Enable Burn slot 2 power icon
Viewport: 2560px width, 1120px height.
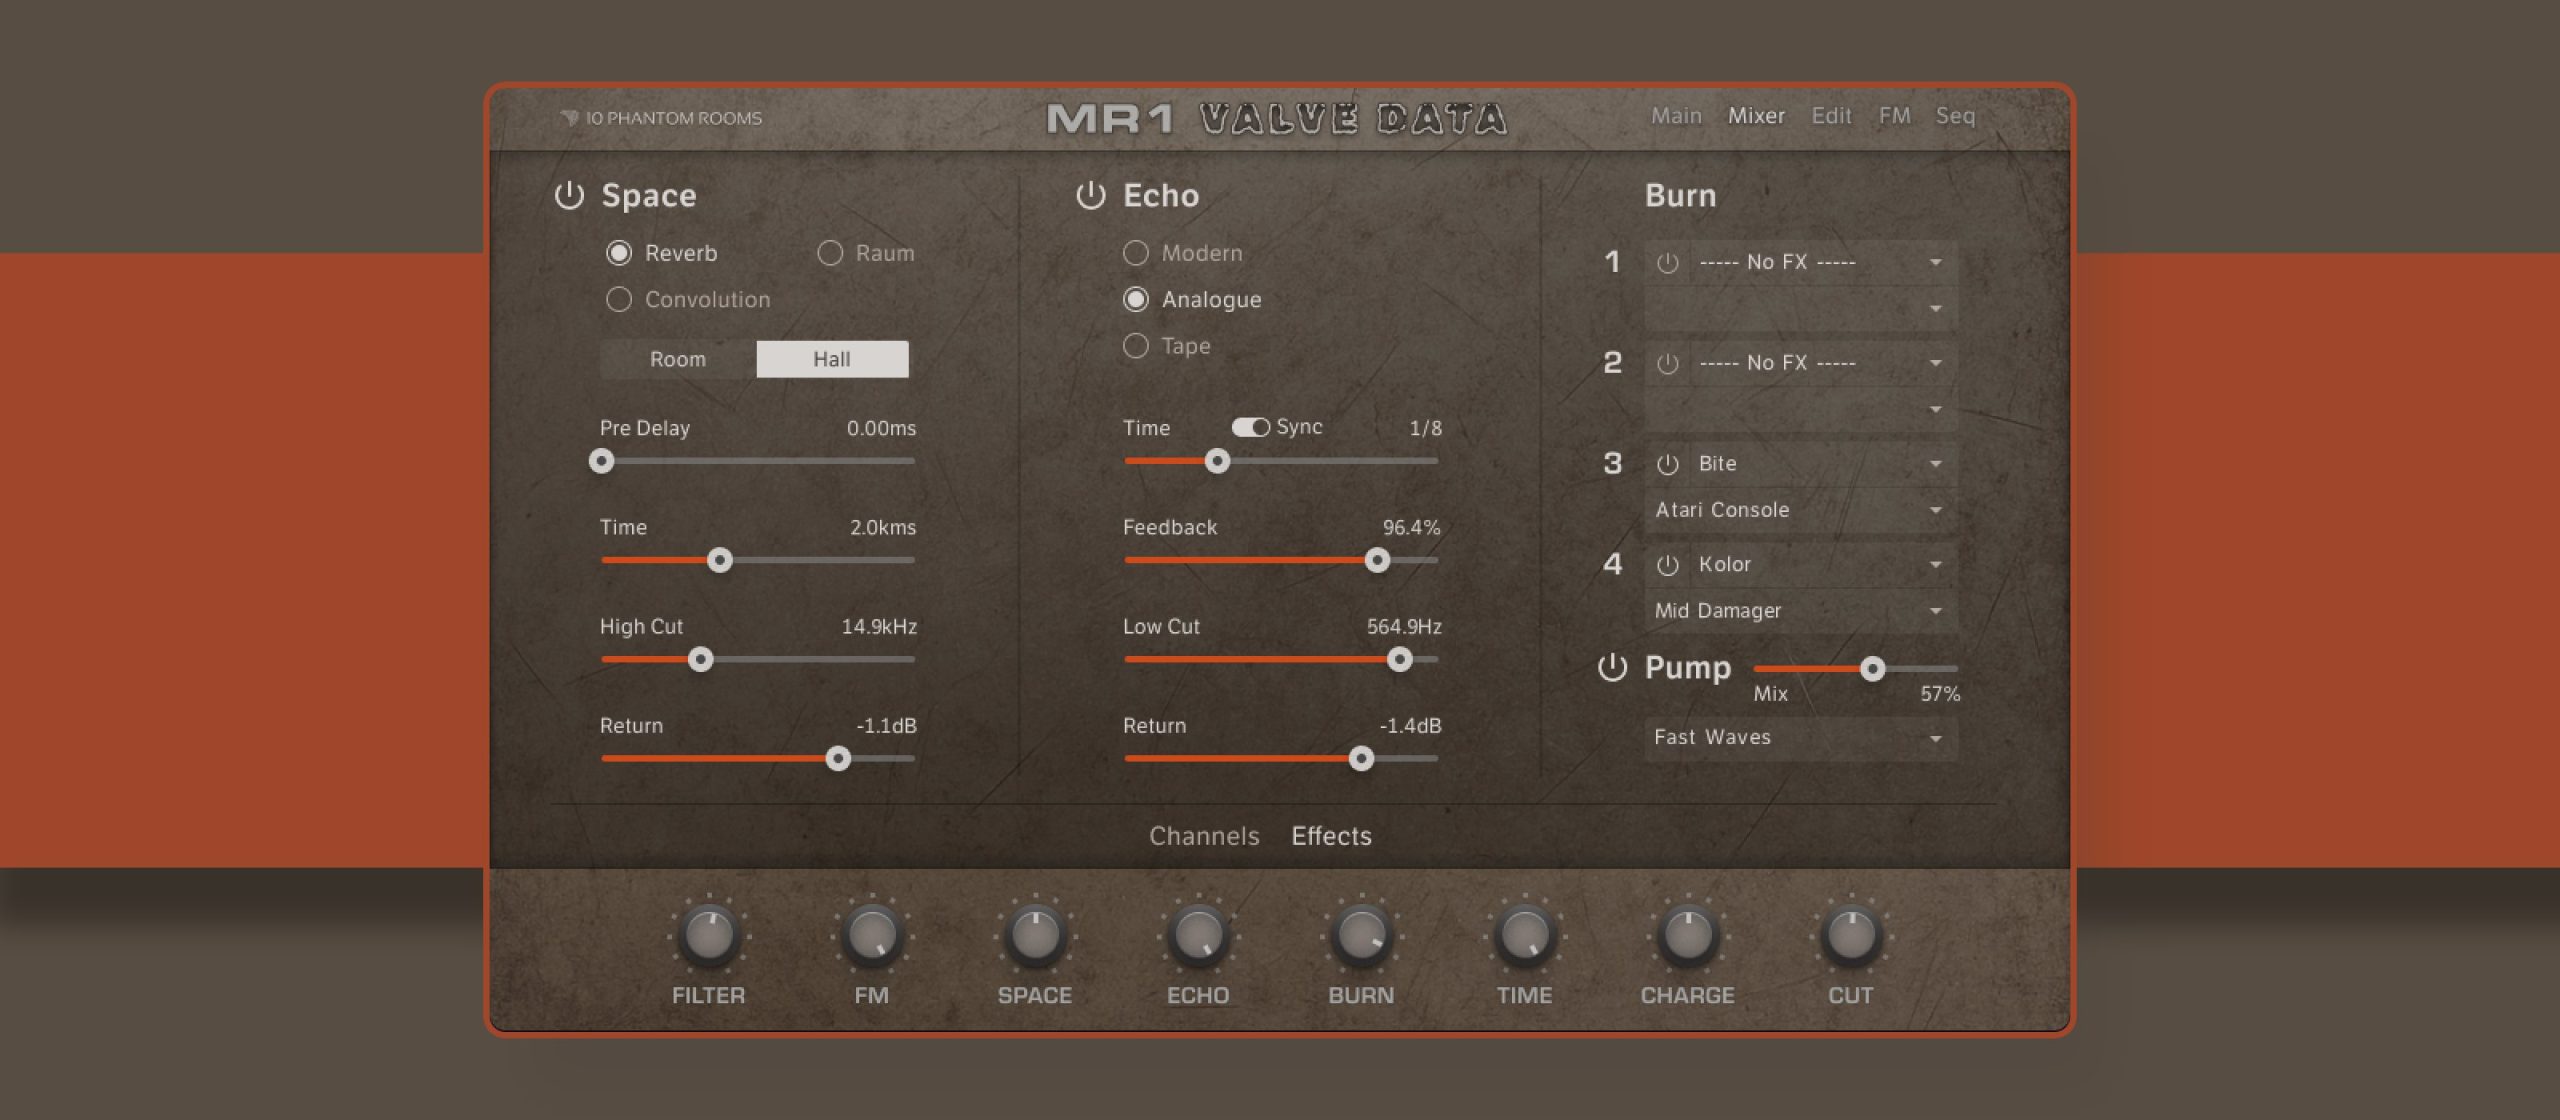click(1667, 364)
